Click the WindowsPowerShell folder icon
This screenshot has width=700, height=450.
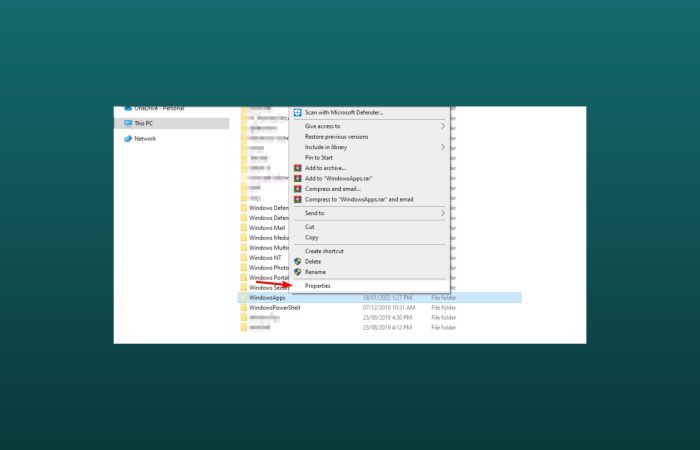tap(244, 308)
